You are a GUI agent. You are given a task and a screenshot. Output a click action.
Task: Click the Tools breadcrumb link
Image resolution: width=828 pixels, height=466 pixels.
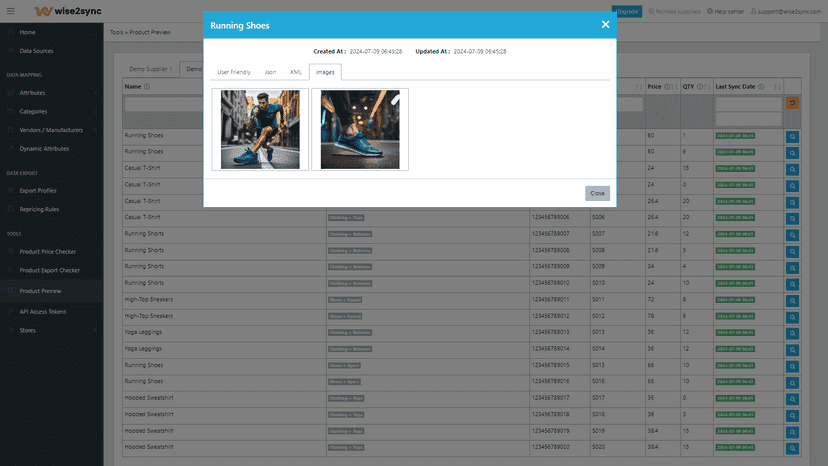pos(116,32)
